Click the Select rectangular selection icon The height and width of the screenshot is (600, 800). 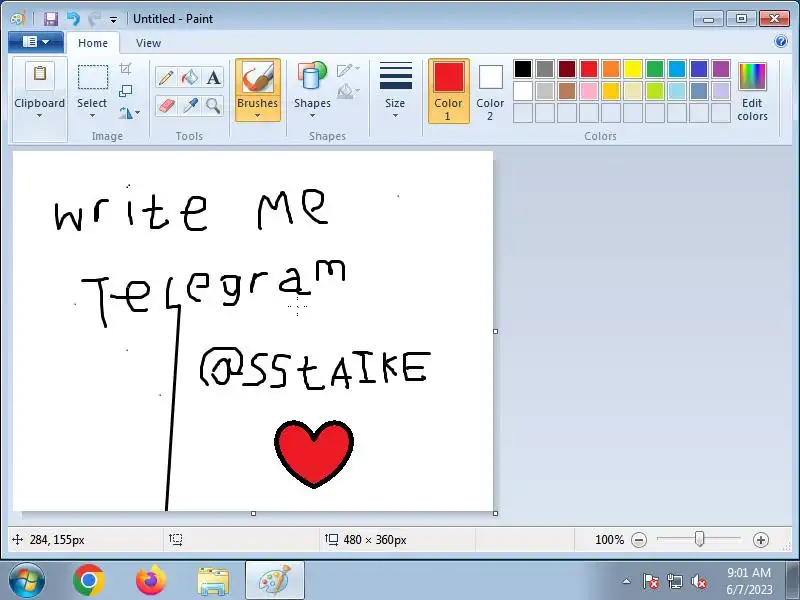click(92, 78)
